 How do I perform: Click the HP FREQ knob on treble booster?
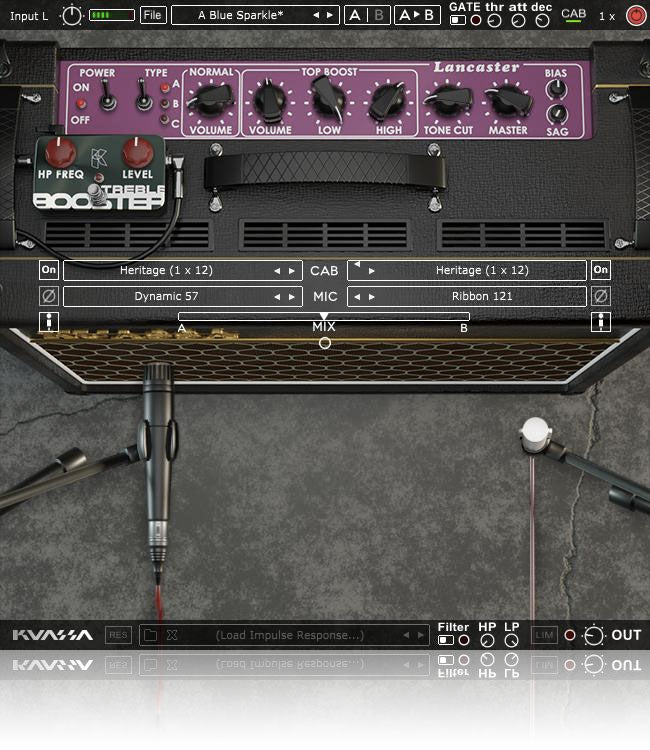[60, 151]
